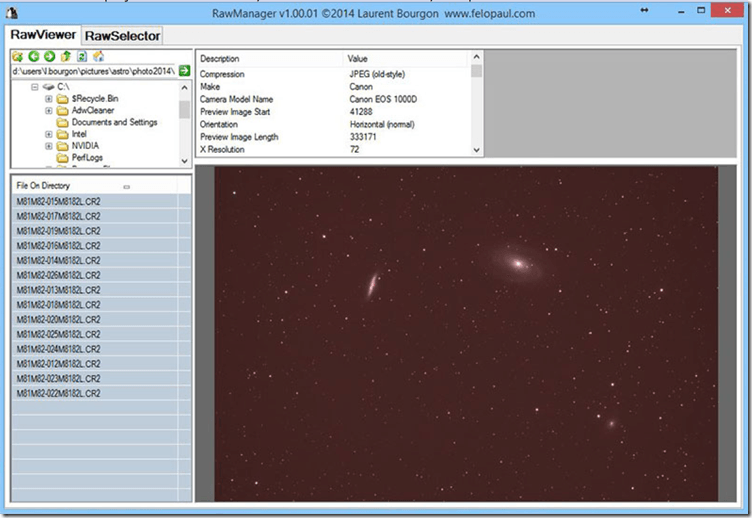Click the C:\ drive icon in tree
This screenshot has width=752, height=518.
point(48,87)
